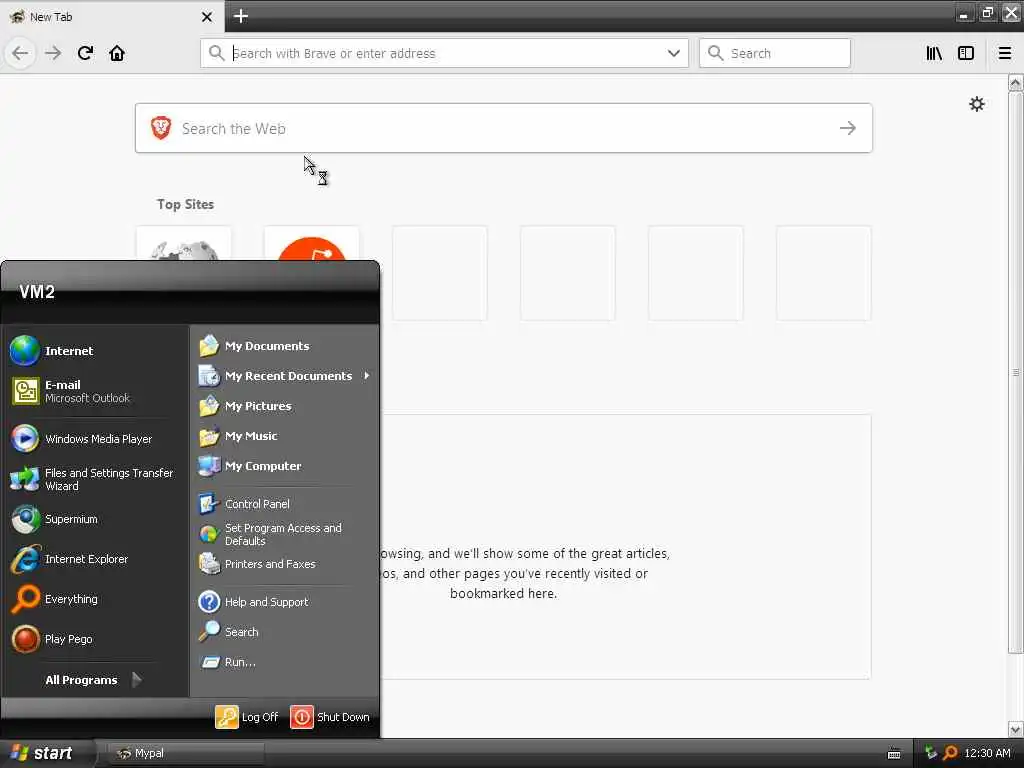Open on-screen keyboard tray icon

894,754
